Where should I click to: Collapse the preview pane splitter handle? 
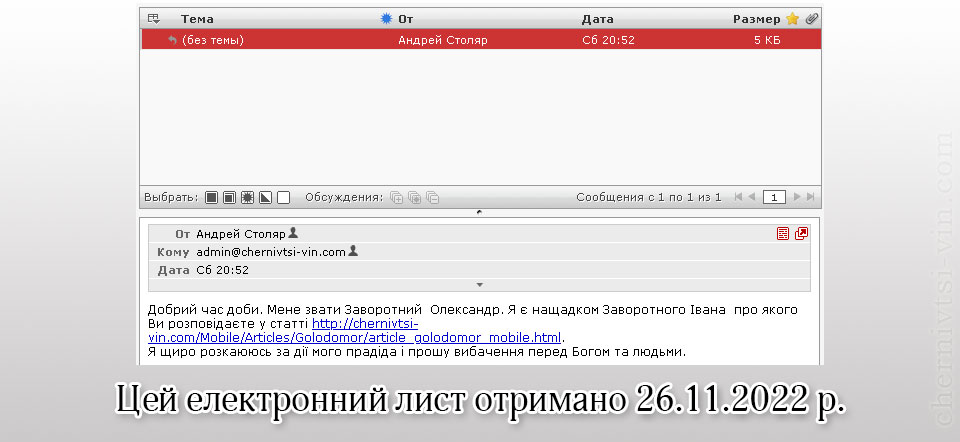coord(479,212)
